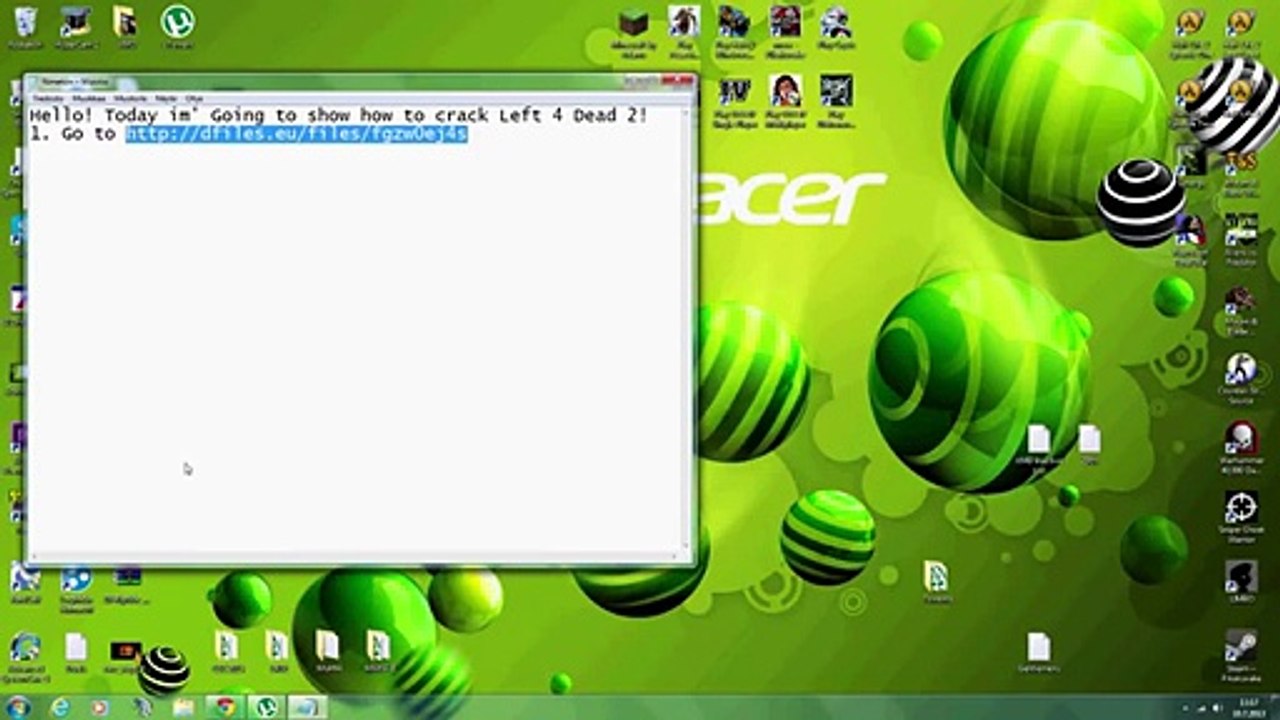Open Windows Explorer folder on taskbar
Viewport: 1280px width, 720px height.
[x=183, y=707]
